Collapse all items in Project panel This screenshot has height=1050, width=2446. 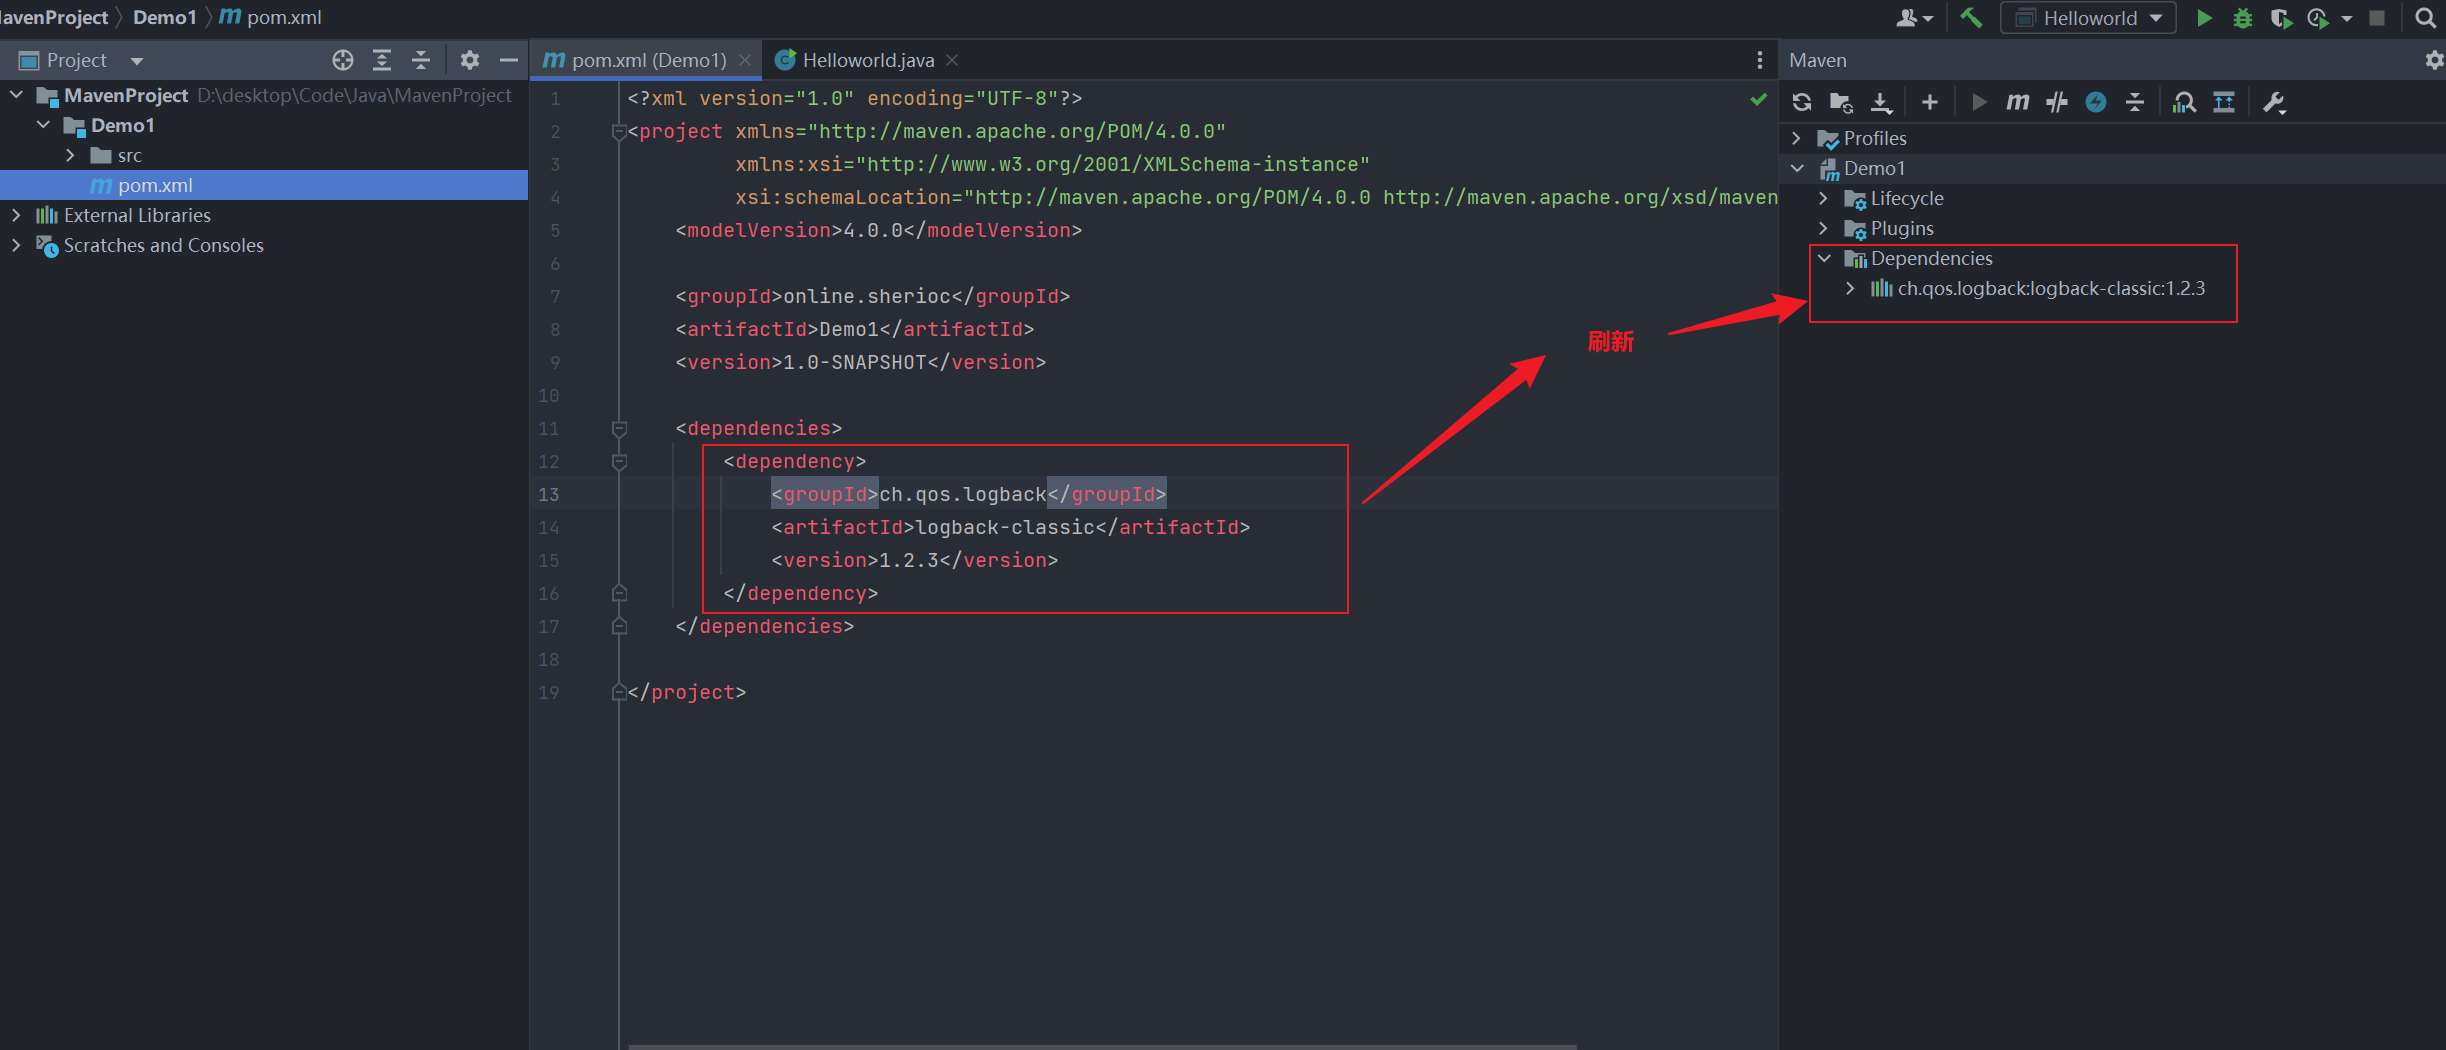coord(421,60)
